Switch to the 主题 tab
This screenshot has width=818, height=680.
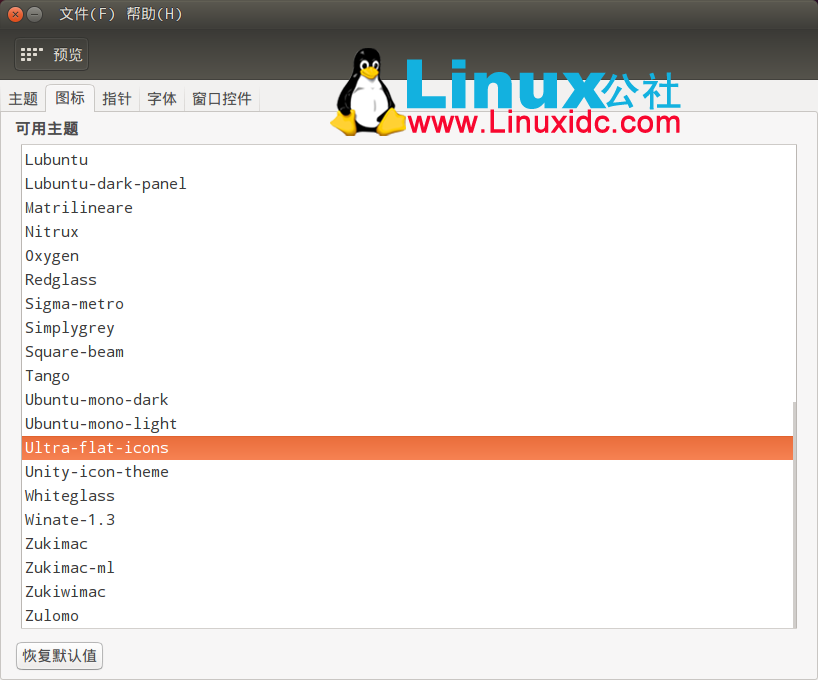click(22, 98)
